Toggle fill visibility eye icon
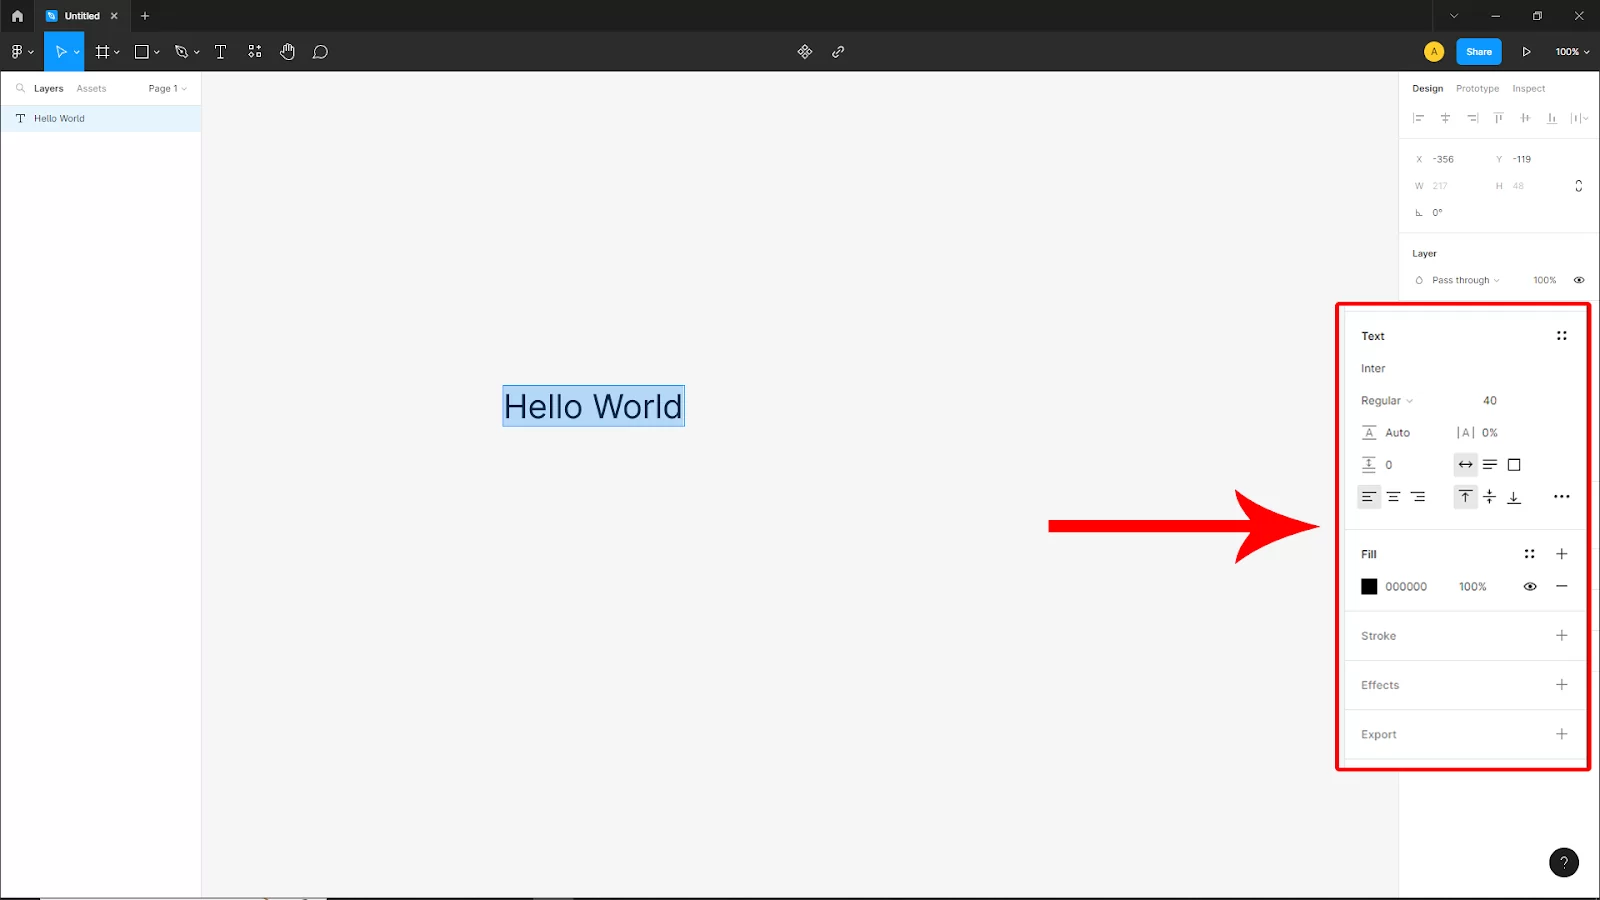 click(x=1530, y=587)
